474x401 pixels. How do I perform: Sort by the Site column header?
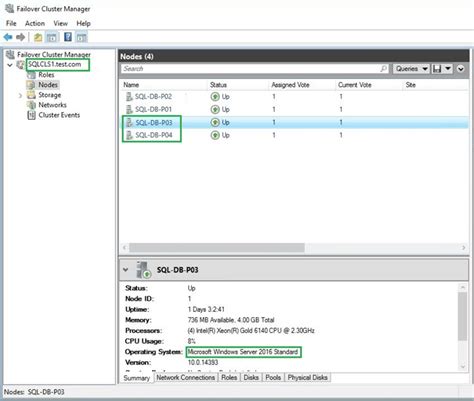411,85
